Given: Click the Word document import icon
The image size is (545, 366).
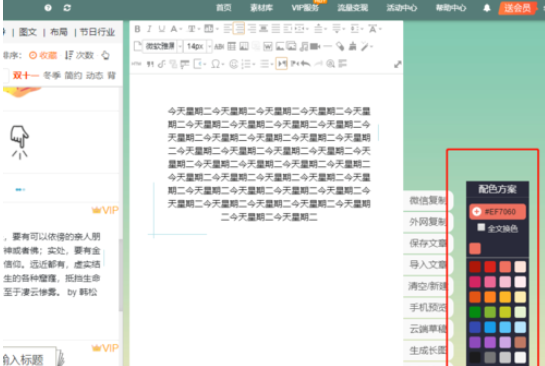Looking at the screenshot, I should click(267, 46).
